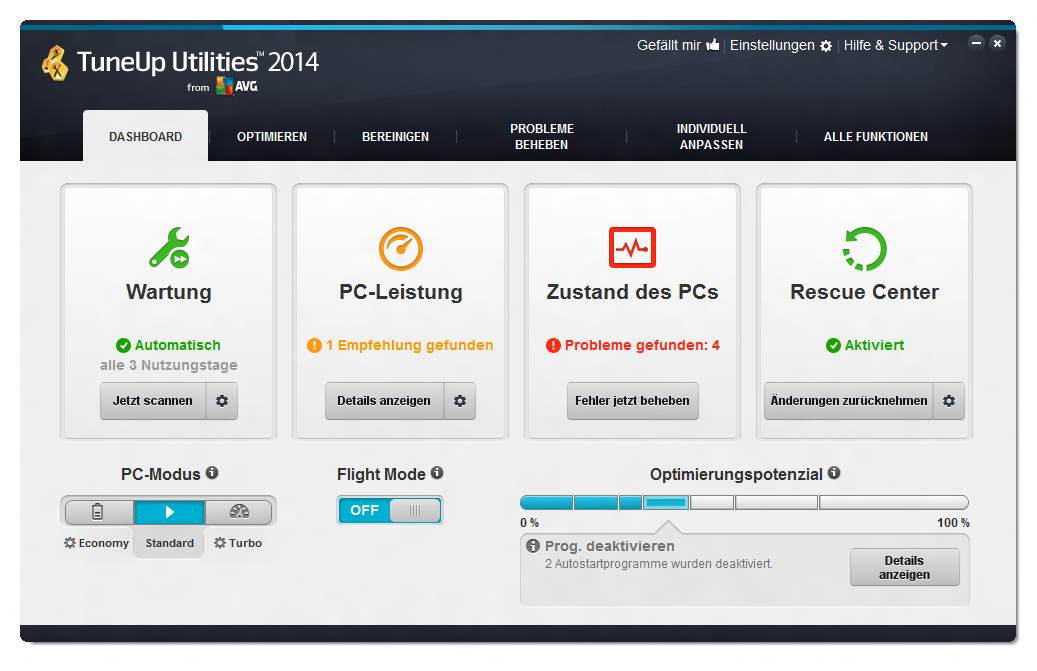Switch to the Optimieren tab
The width and height of the screenshot is (1037, 671).
click(272, 136)
